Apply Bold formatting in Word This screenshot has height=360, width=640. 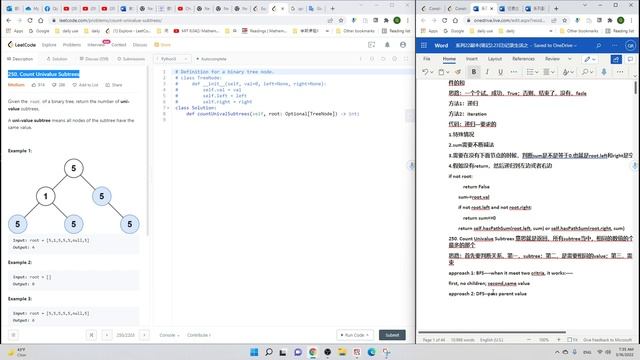474,72
